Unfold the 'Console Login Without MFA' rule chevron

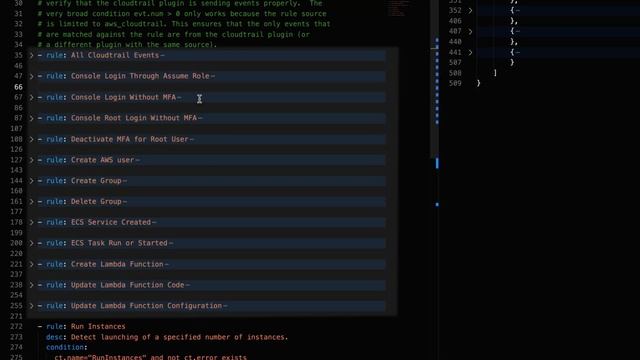[x=31, y=97]
